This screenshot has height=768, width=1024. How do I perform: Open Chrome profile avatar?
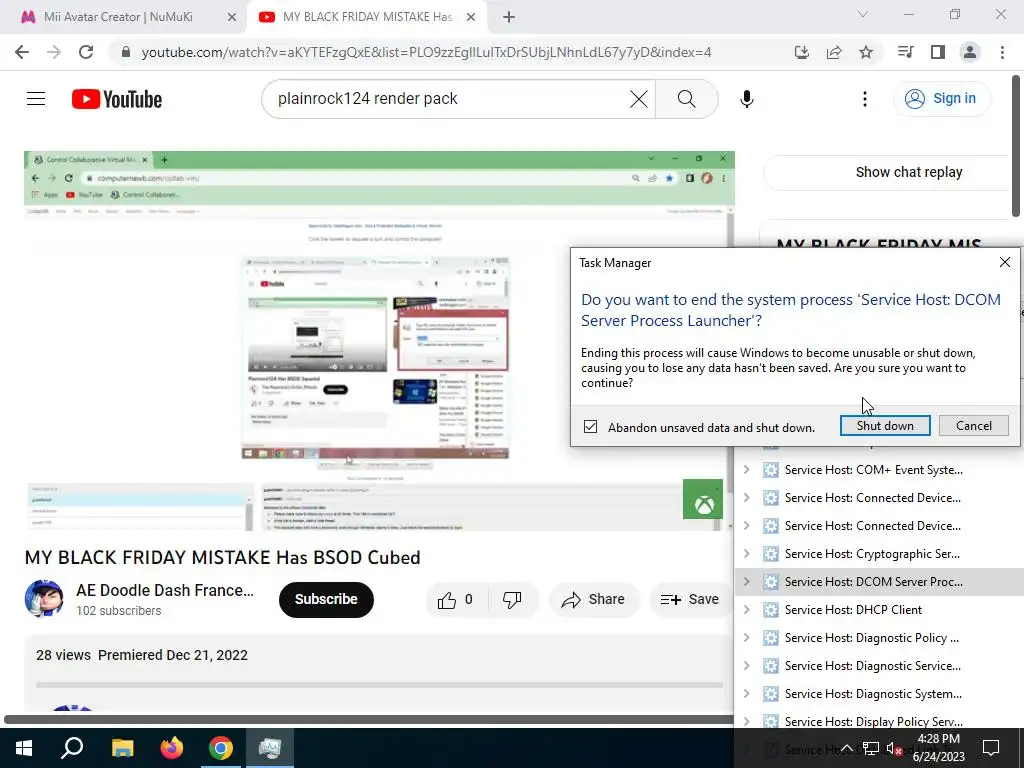click(x=970, y=52)
